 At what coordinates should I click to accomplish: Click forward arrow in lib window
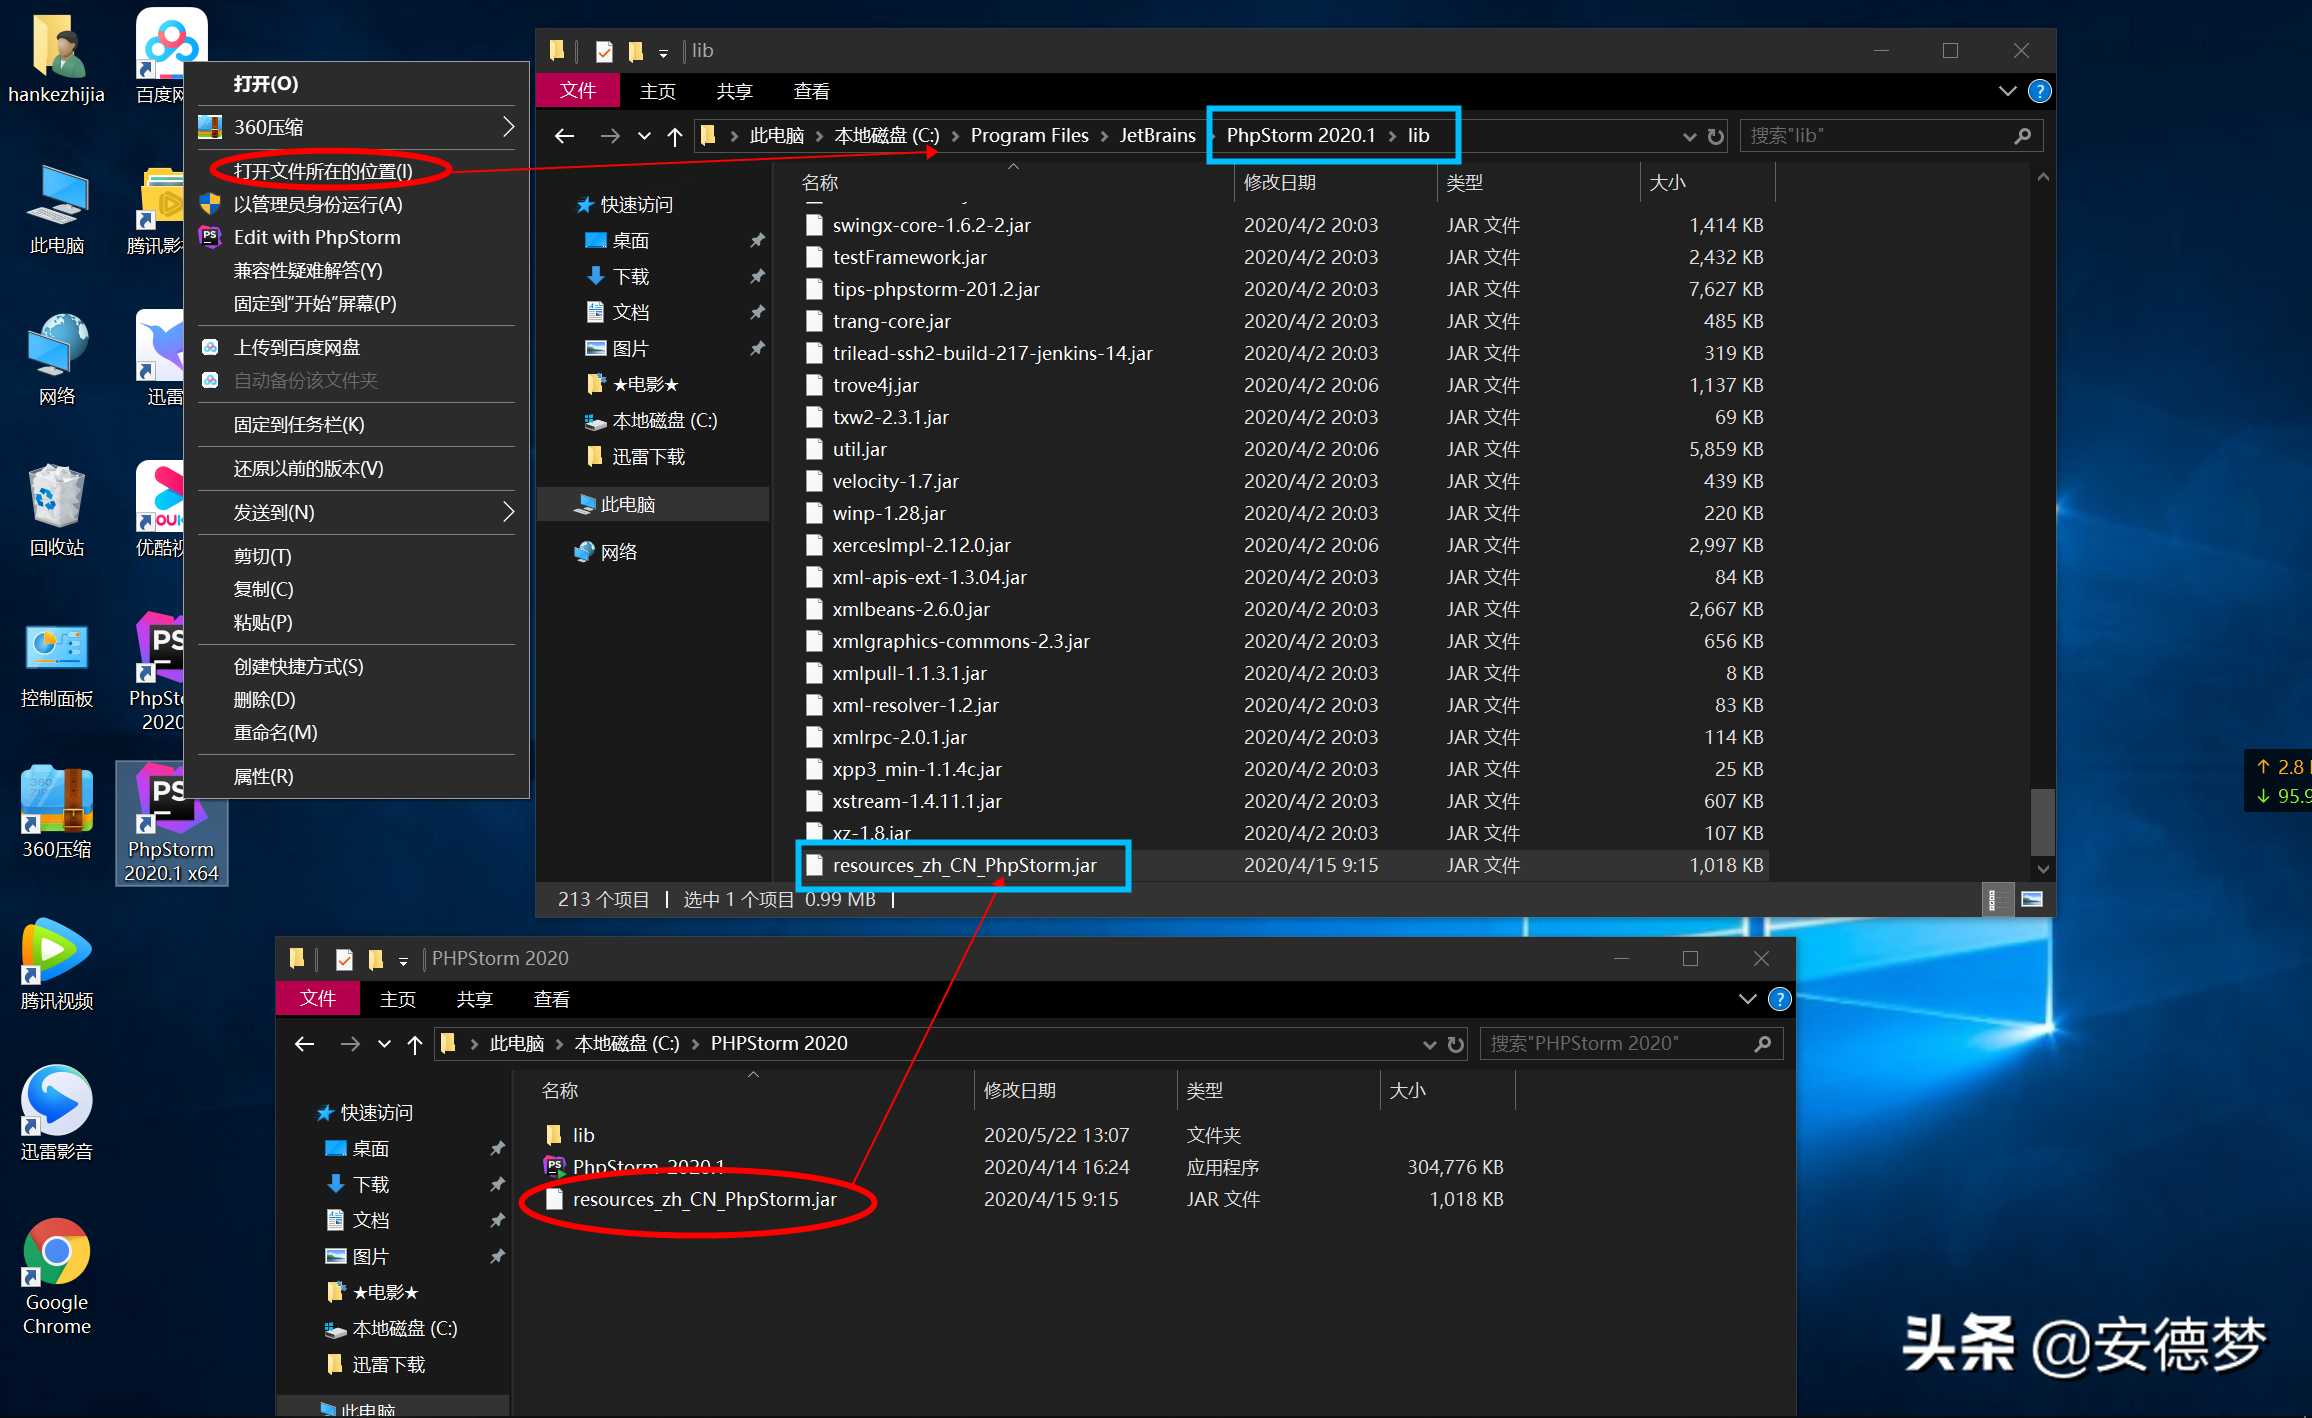pyautogui.click(x=610, y=136)
